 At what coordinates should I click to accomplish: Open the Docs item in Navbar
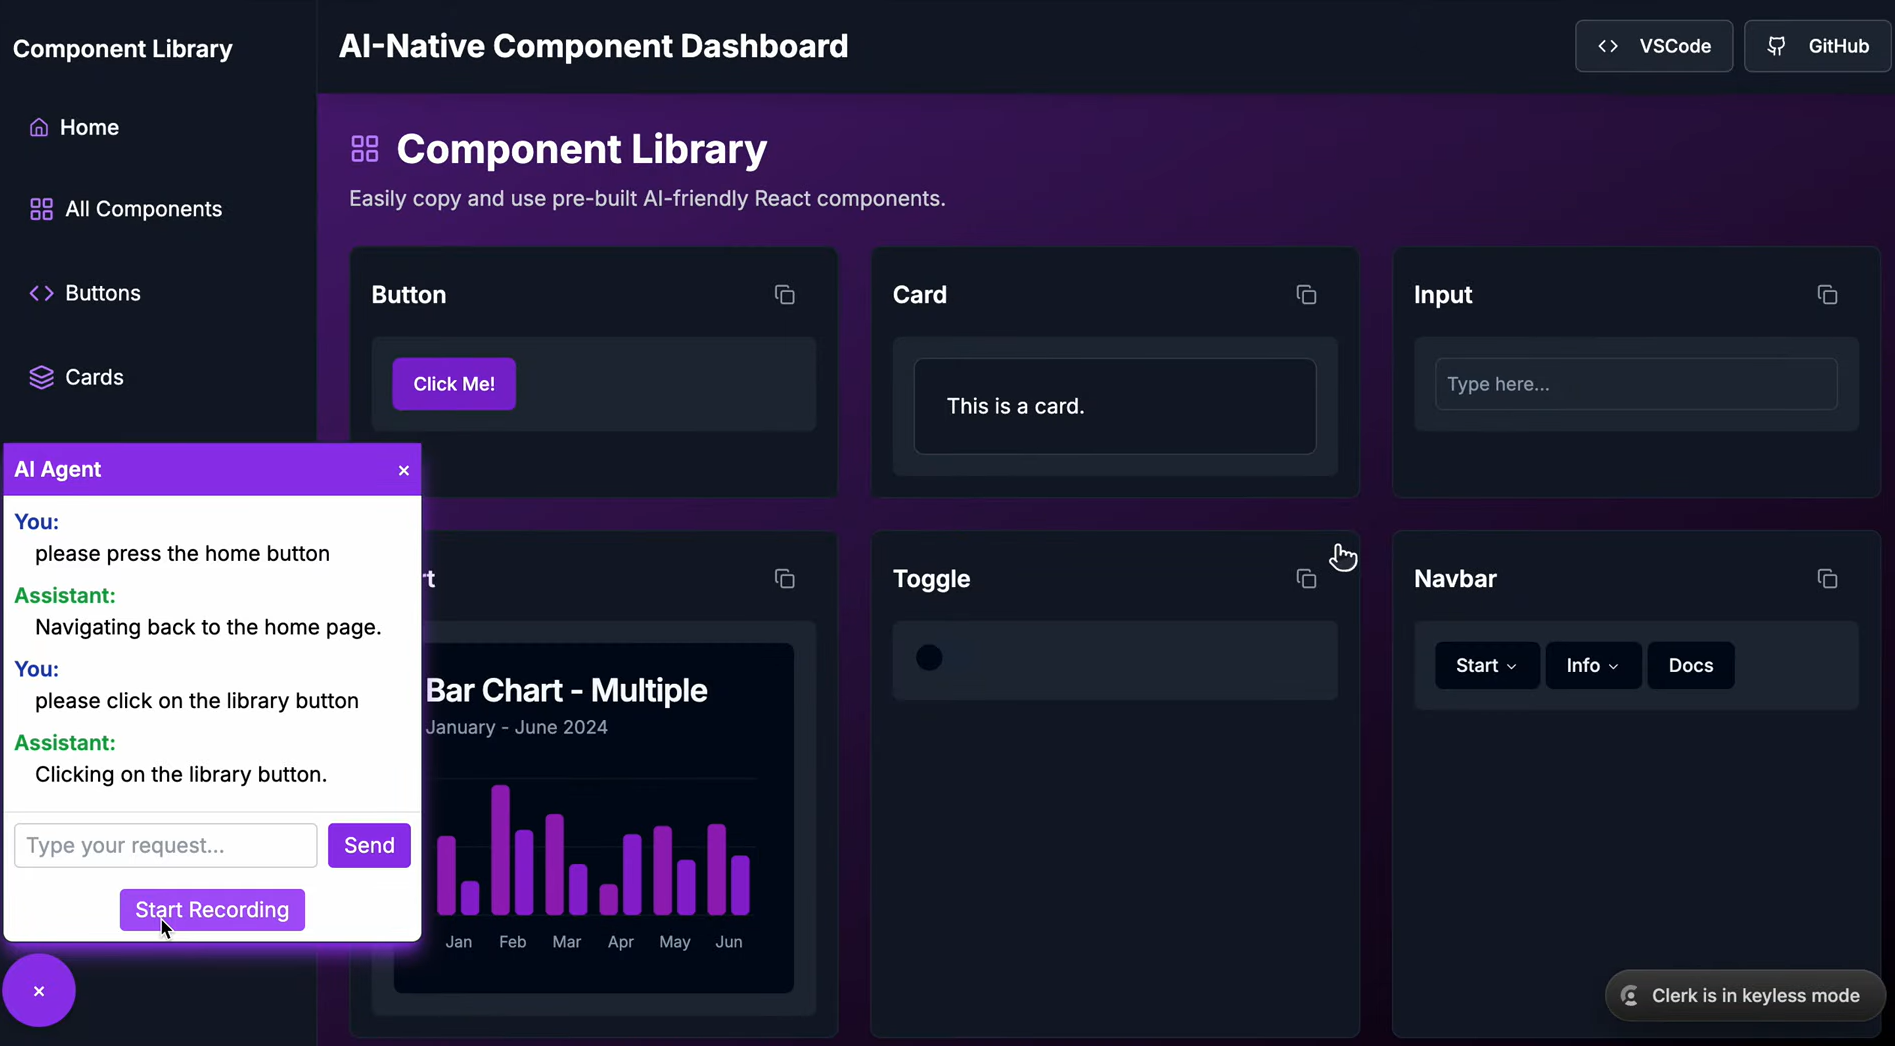coord(1691,665)
